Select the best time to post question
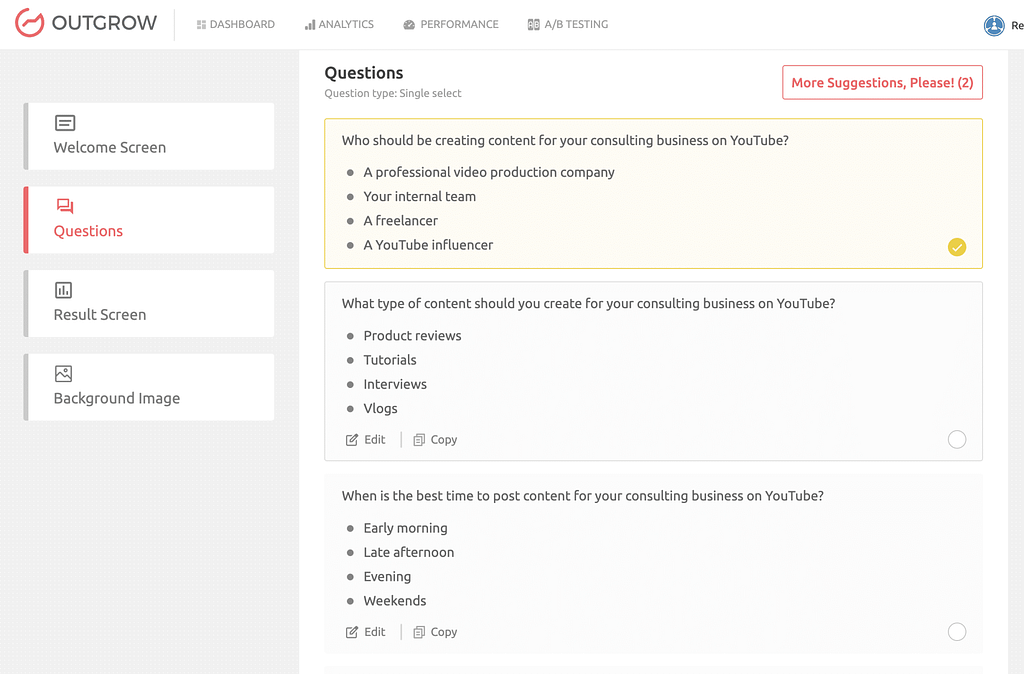The image size is (1024, 674). (956, 631)
